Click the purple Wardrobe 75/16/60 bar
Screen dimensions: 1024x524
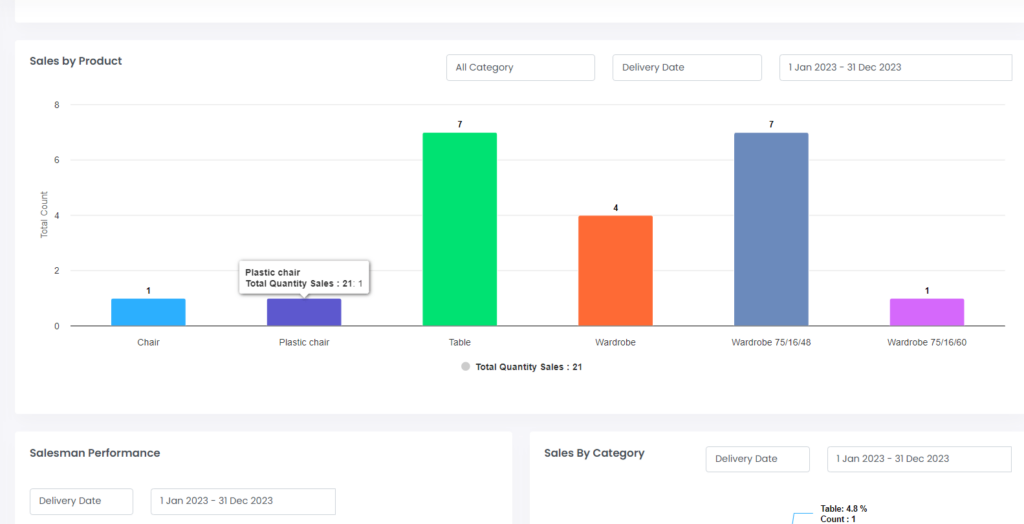click(x=927, y=312)
